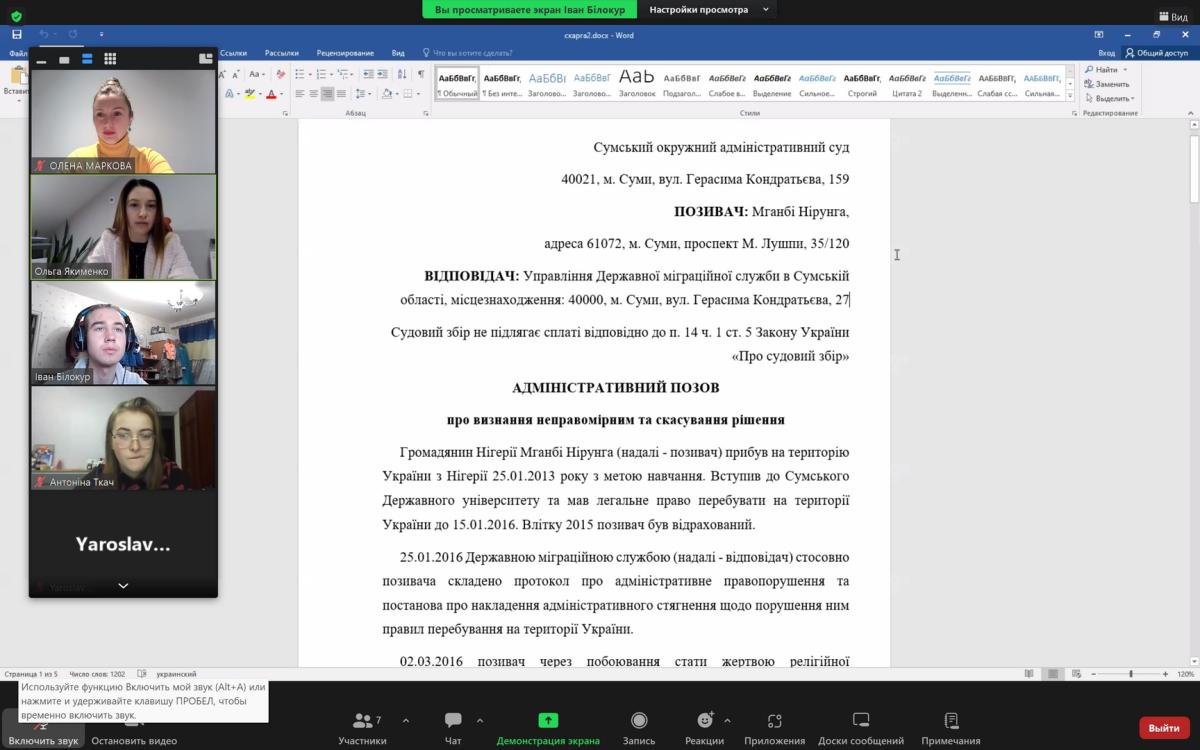
Task: Open Zoom Приложения
Action: pos(774,728)
